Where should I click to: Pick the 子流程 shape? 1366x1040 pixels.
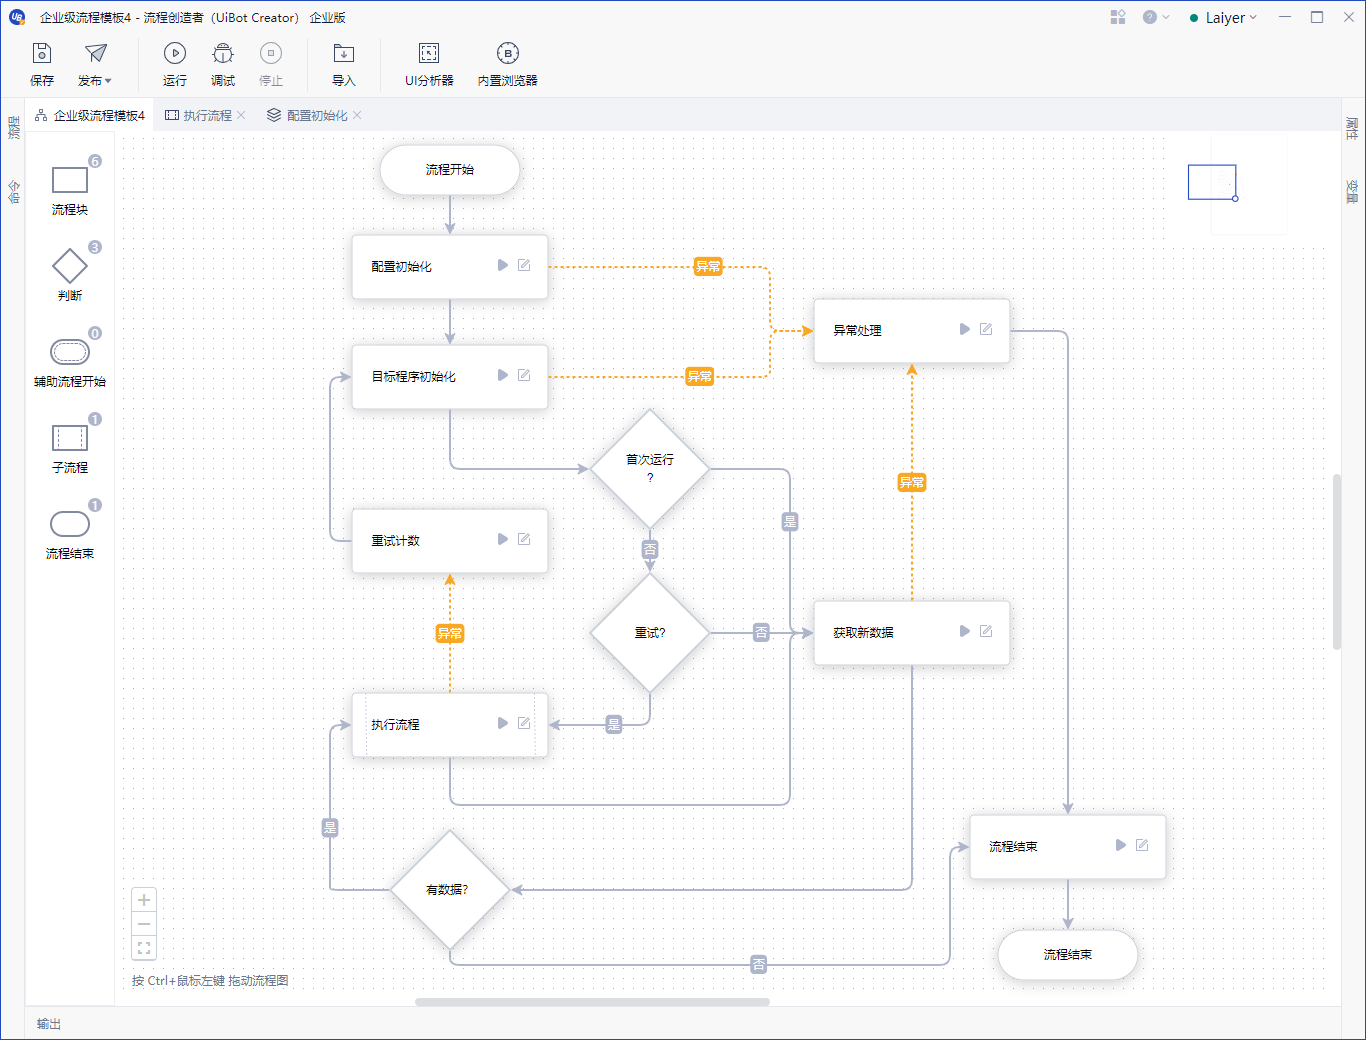point(70,437)
